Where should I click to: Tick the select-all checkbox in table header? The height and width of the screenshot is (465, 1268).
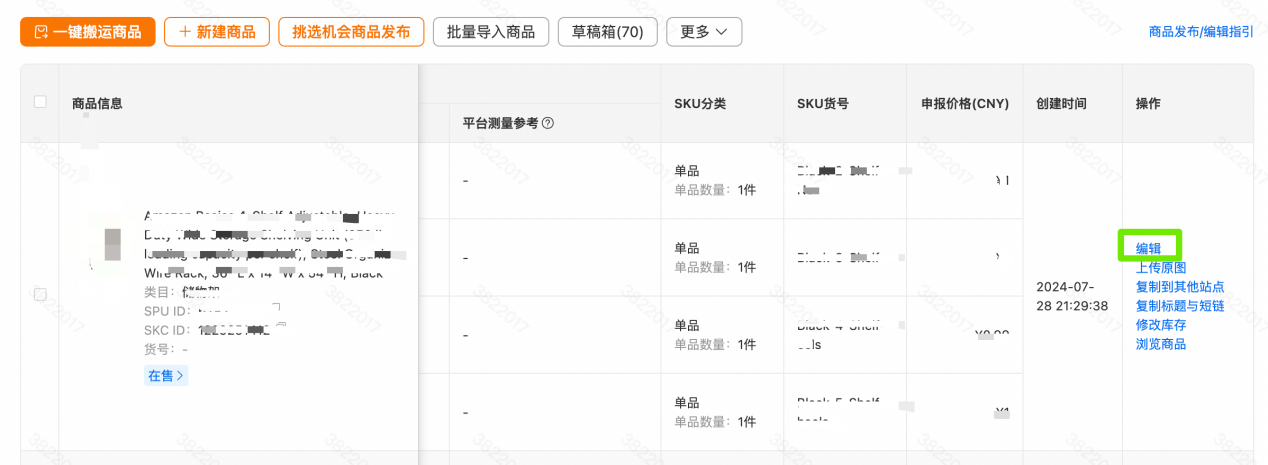click(40, 102)
